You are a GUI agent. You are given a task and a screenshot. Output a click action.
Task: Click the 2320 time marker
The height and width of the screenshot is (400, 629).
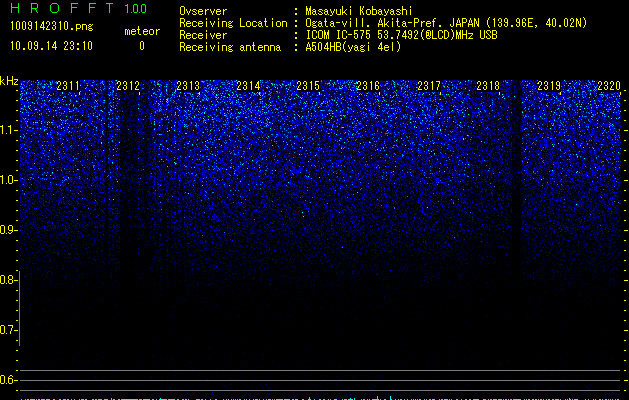(609, 86)
